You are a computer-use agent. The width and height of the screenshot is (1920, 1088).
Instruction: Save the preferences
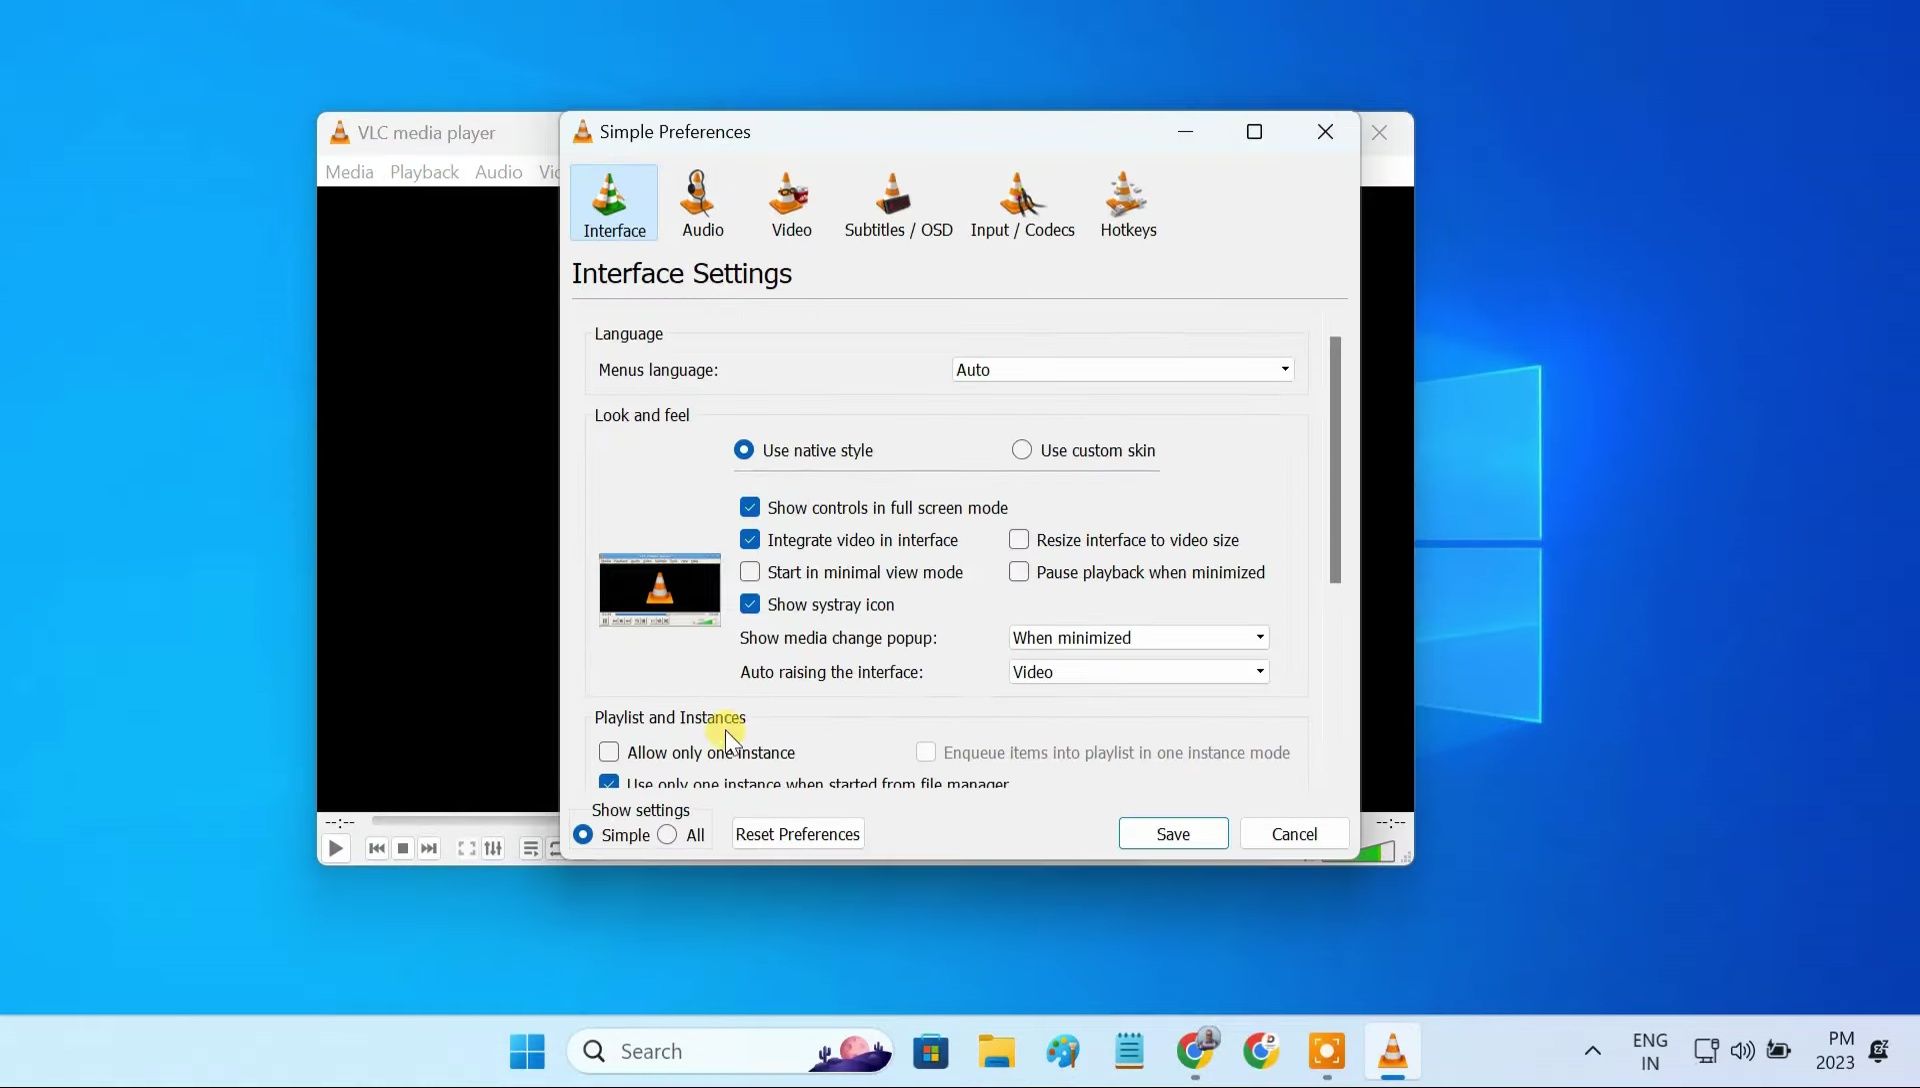click(x=1173, y=834)
